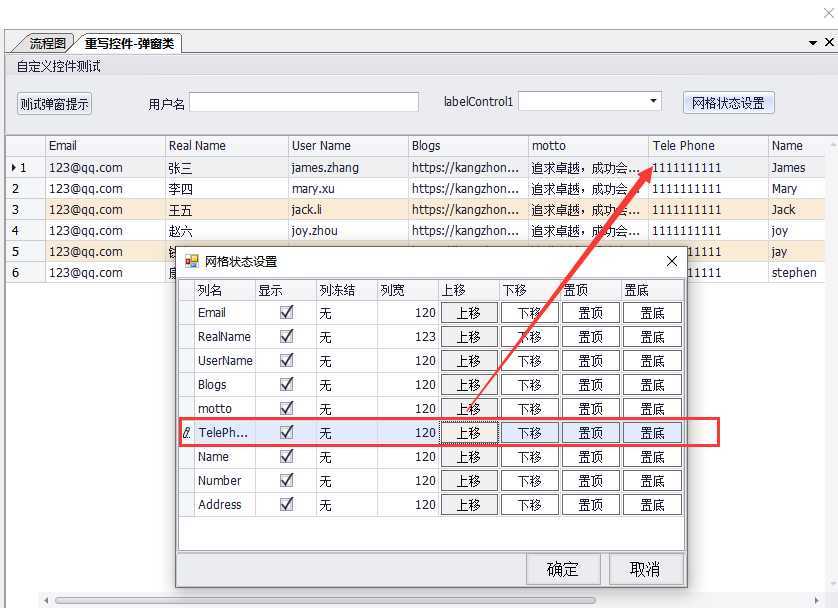Click the tab list dropdown arrow

813,43
